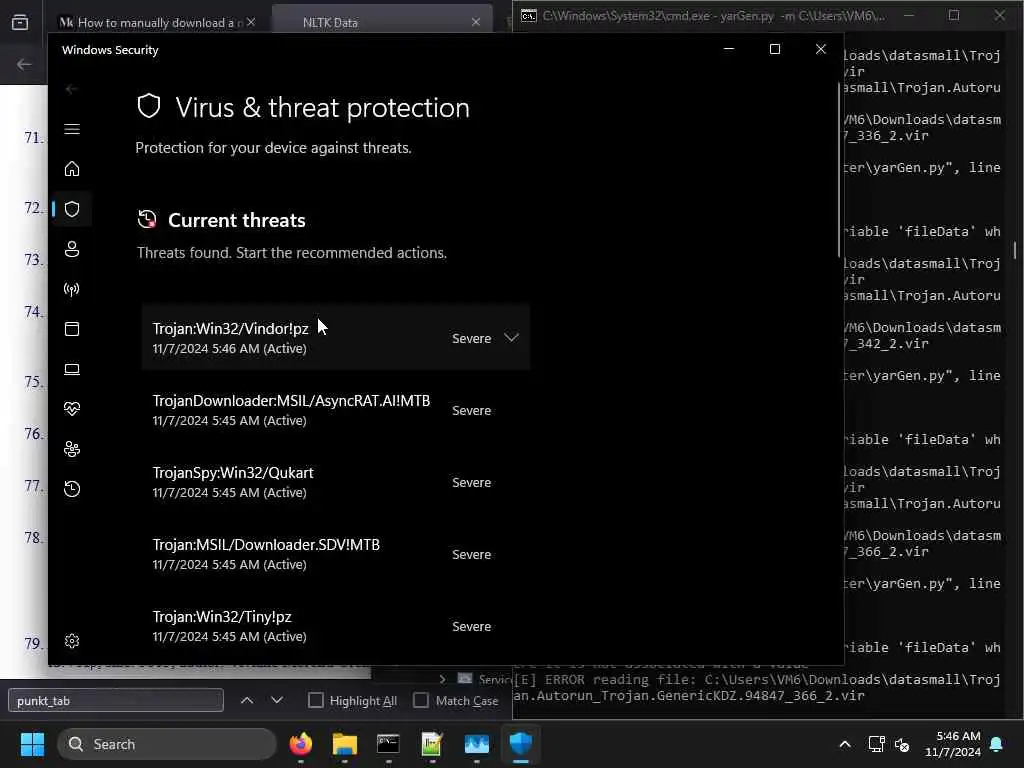Open Home in Windows Security sidebar
The width and height of the screenshot is (1024, 768).
72,169
